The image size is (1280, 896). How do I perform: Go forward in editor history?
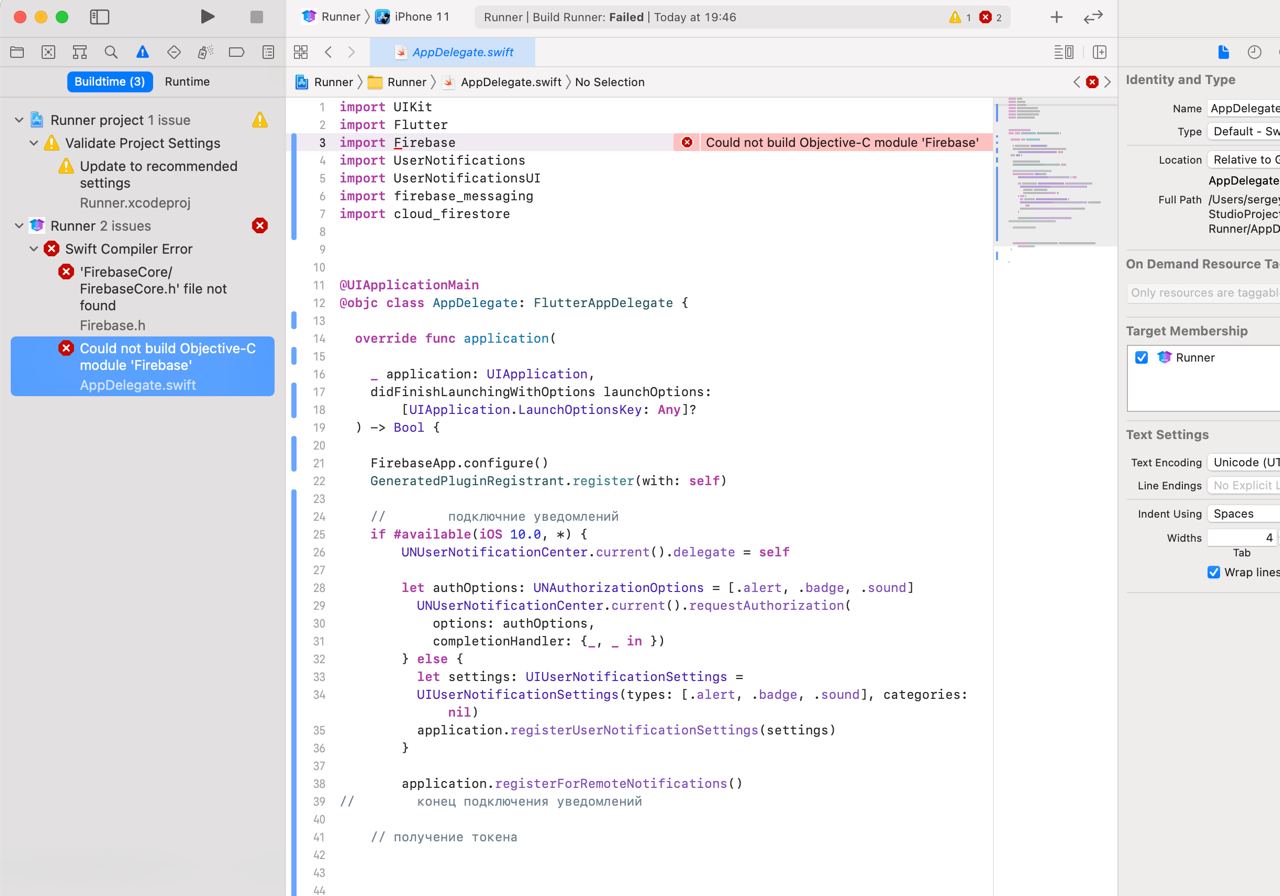pyautogui.click(x=351, y=52)
